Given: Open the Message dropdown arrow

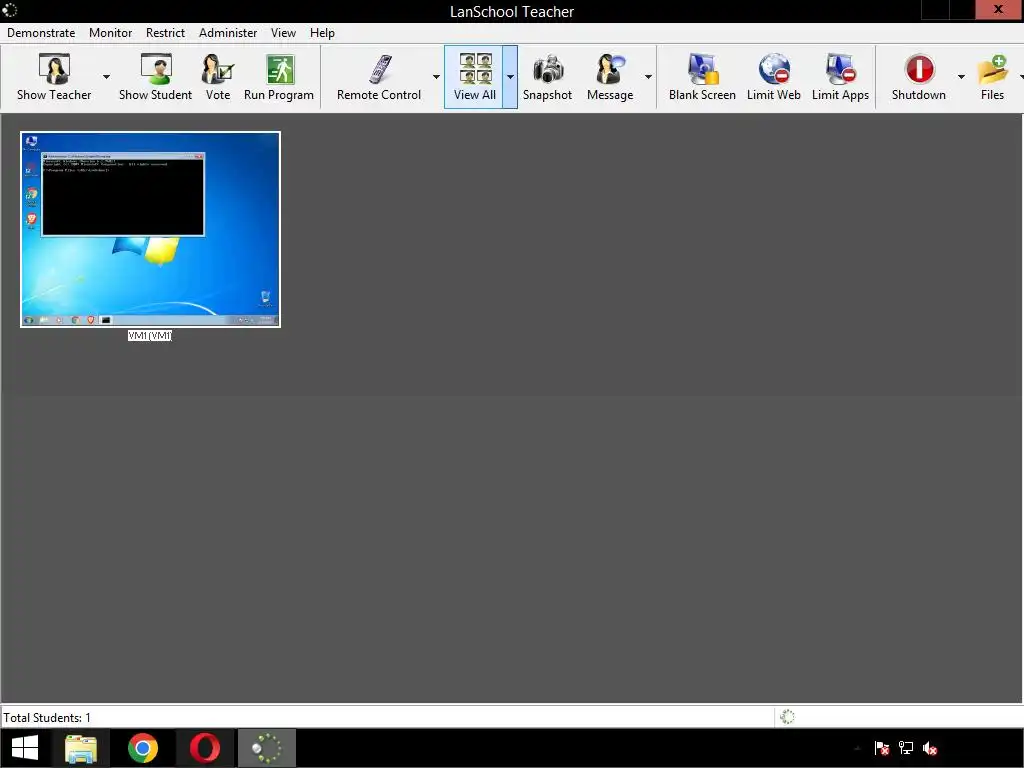Looking at the screenshot, I should point(648,77).
